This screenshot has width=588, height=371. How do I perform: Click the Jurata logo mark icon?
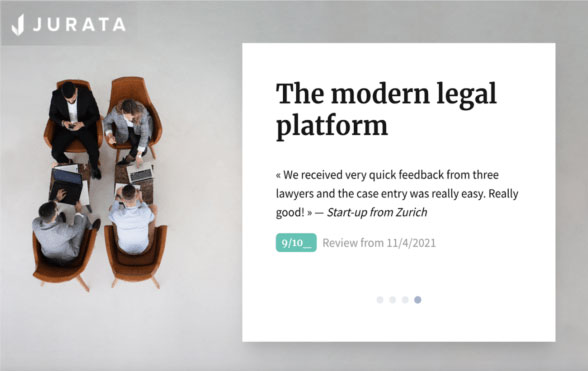(18, 25)
